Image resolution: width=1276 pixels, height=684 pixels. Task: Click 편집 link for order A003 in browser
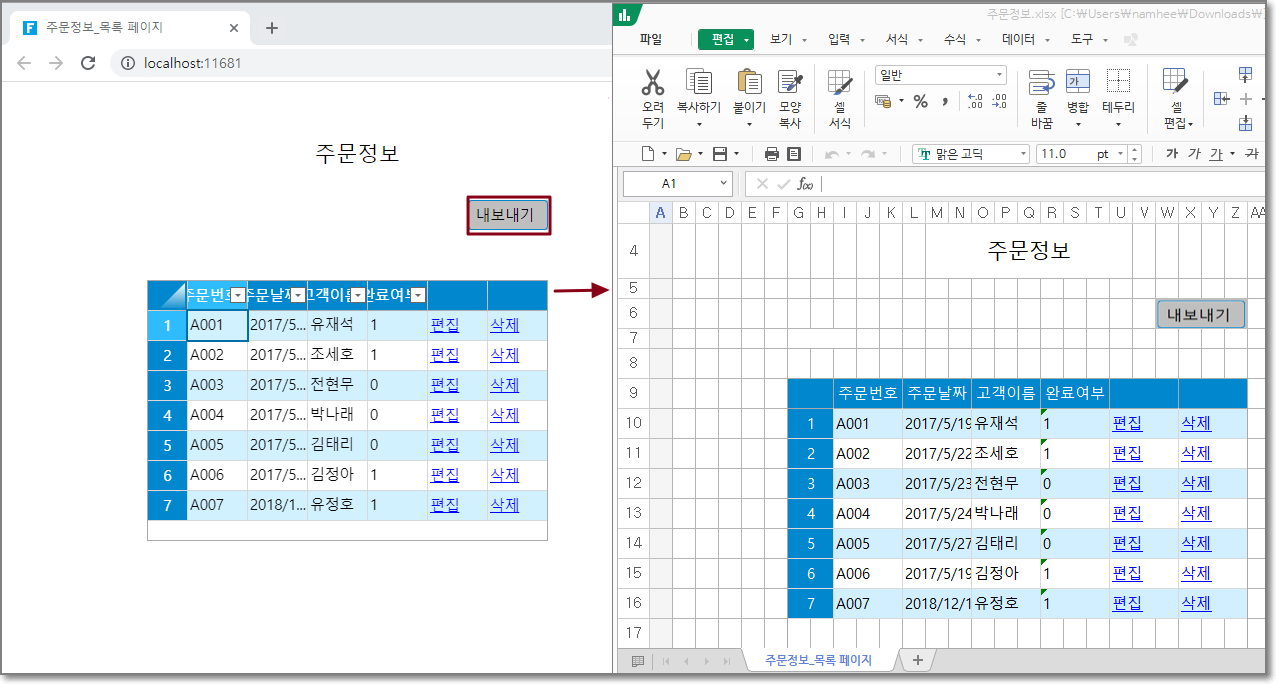(444, 385)
